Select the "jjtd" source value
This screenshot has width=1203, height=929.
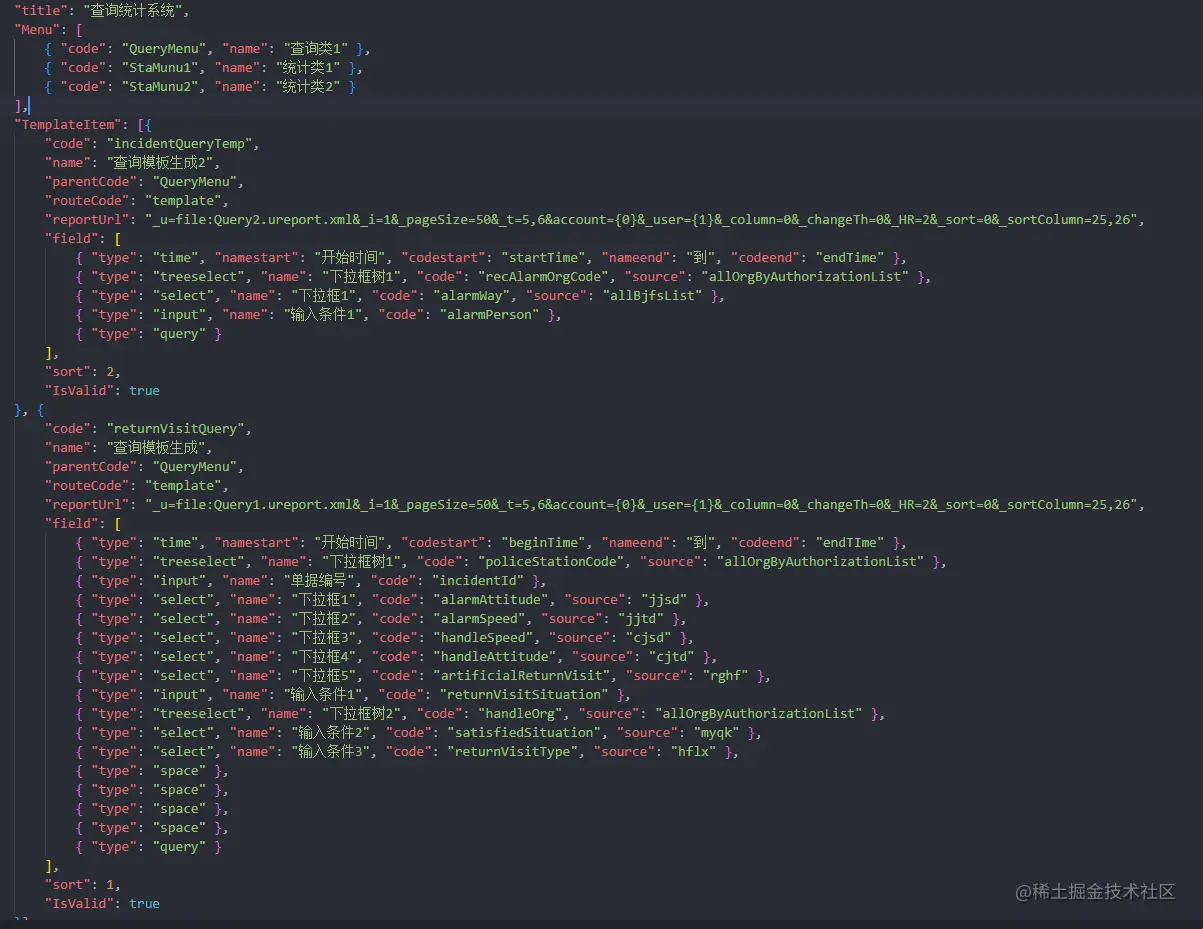pos(639,619)
